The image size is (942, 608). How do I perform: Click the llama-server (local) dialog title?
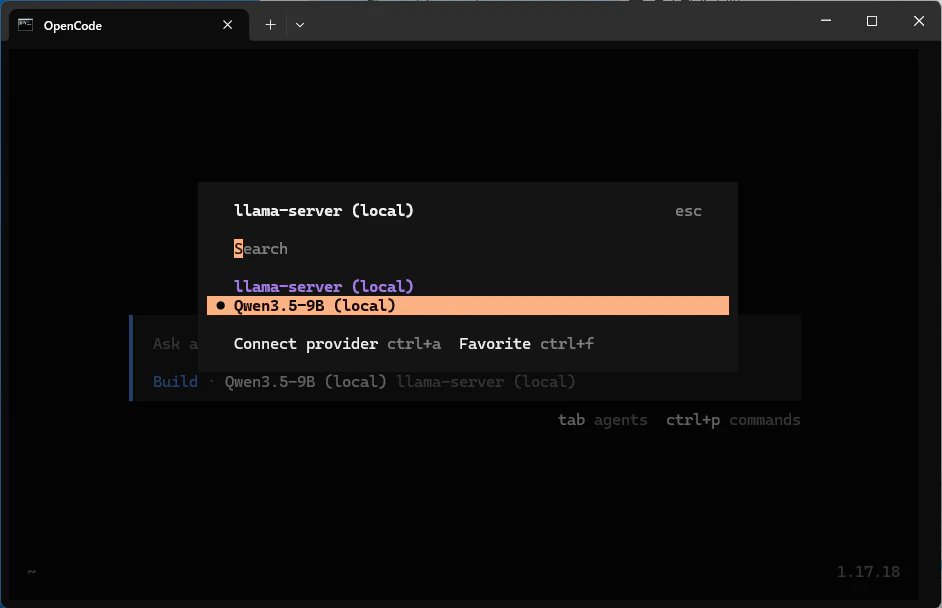click(323, 211)
